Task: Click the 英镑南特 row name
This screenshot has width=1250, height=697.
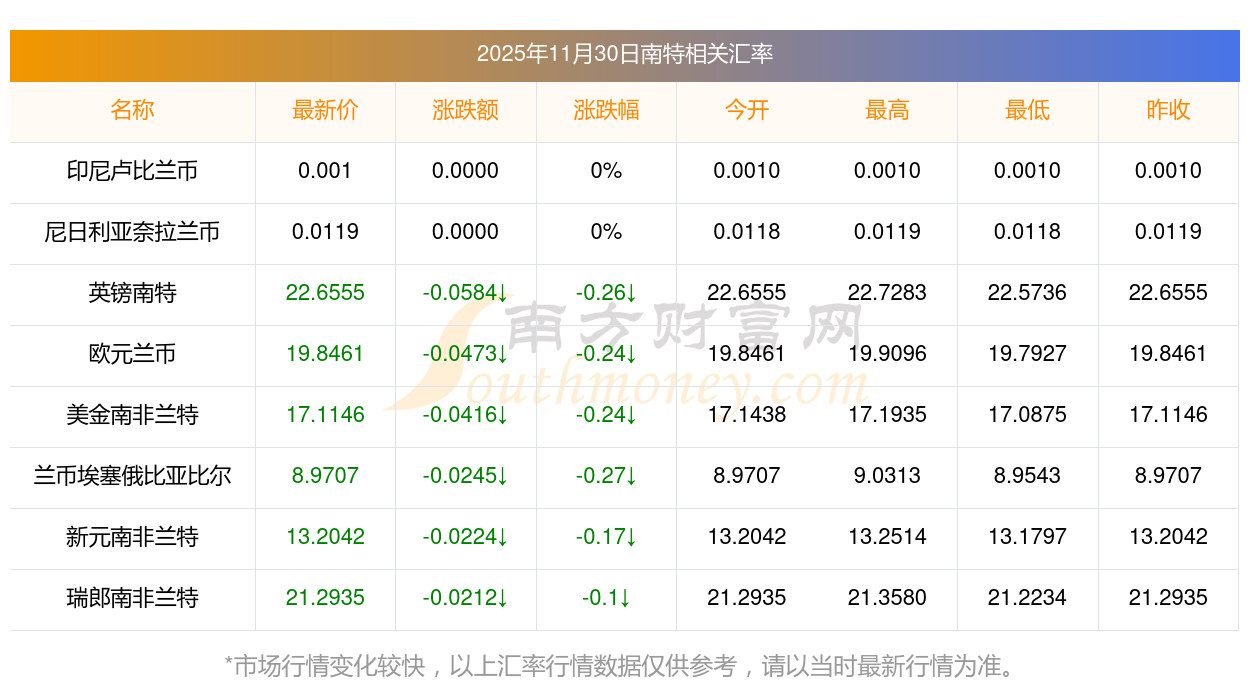Action: 133,293
